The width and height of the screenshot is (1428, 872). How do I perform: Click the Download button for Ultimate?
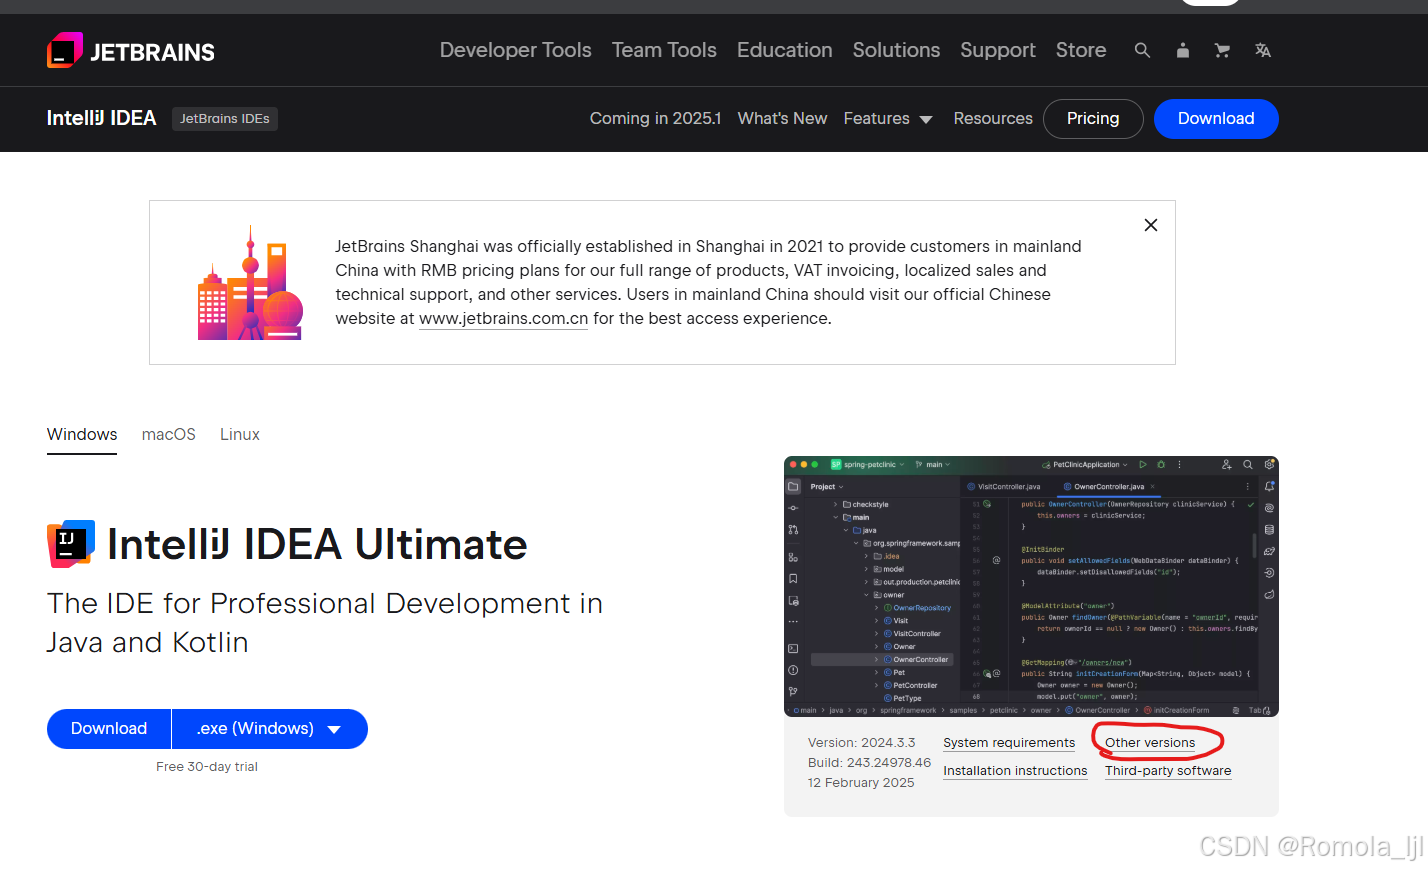tap(109, 728)
